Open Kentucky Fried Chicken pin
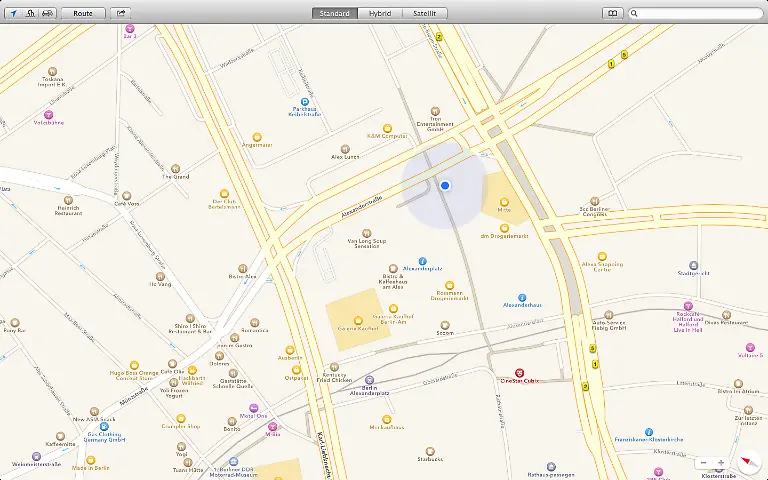Image resolution: width=768 pixels, height=480 pixels. [334, 367]
